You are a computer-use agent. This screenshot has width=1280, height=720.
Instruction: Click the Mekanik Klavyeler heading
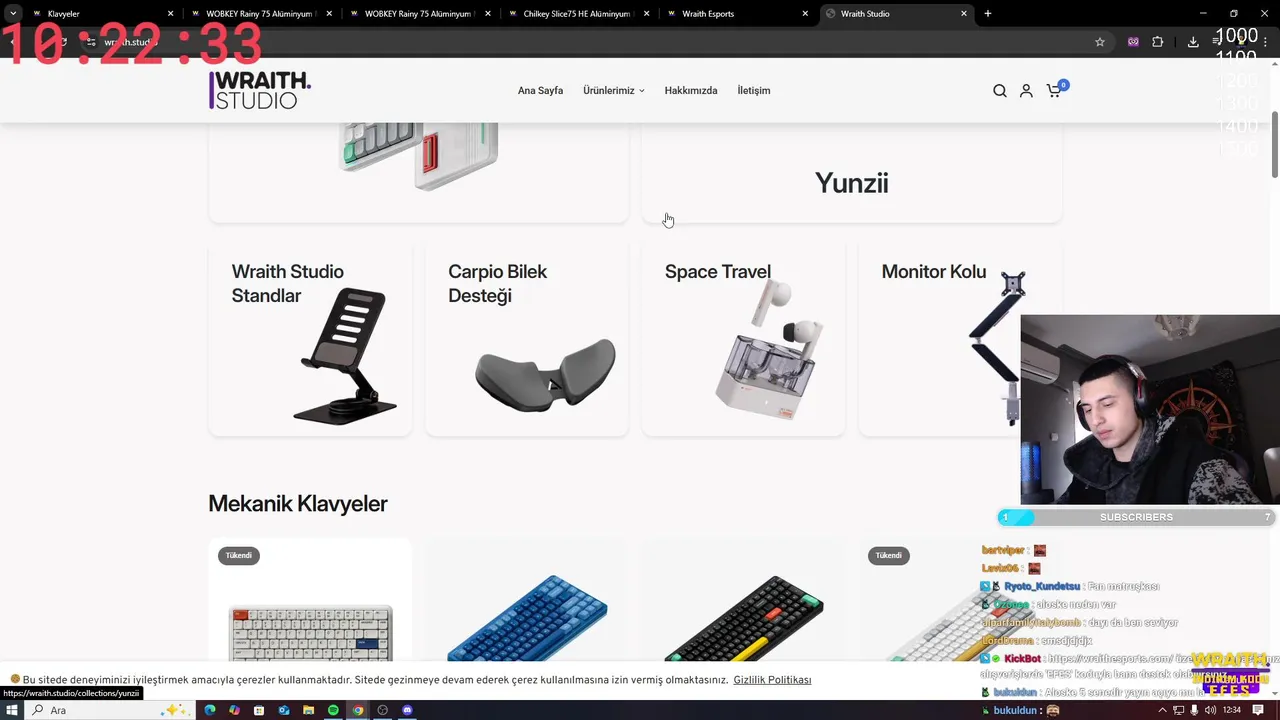[x=298, y=504]
